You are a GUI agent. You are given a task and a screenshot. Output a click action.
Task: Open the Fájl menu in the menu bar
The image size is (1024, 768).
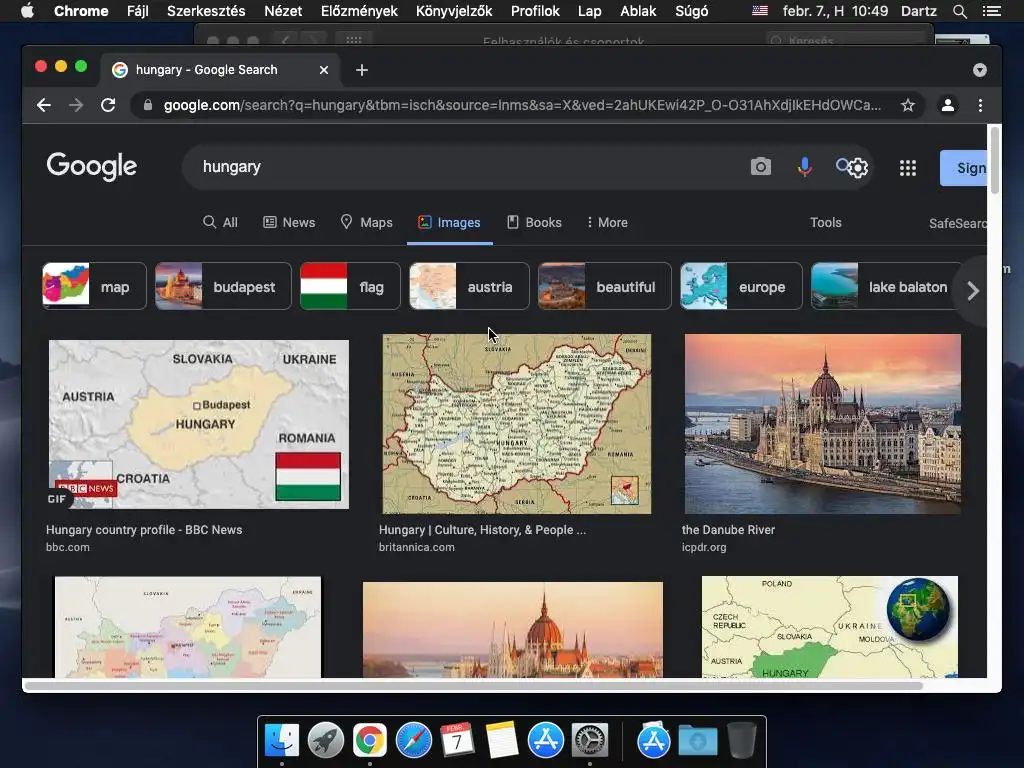pos(138,11)
